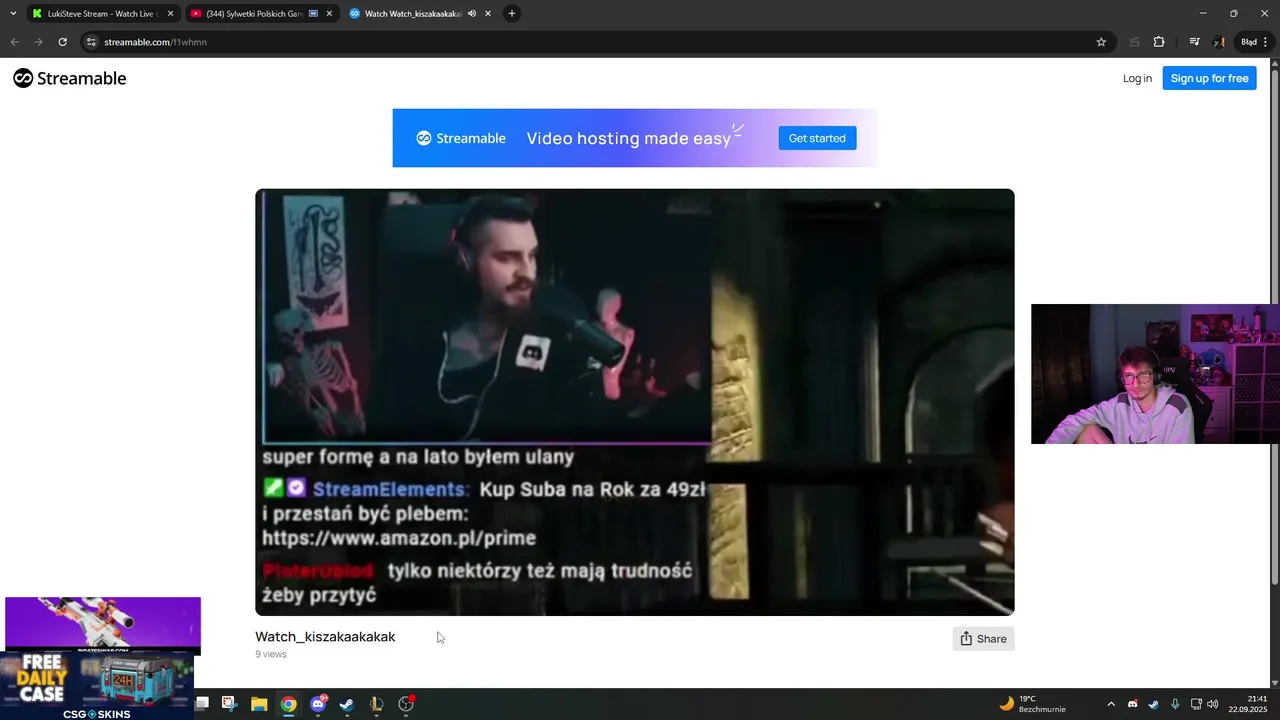This screenshot has height=720, width=1280.
Task: Share the Watch_kiszakaakakak video
Action: [x=983, y=639]
